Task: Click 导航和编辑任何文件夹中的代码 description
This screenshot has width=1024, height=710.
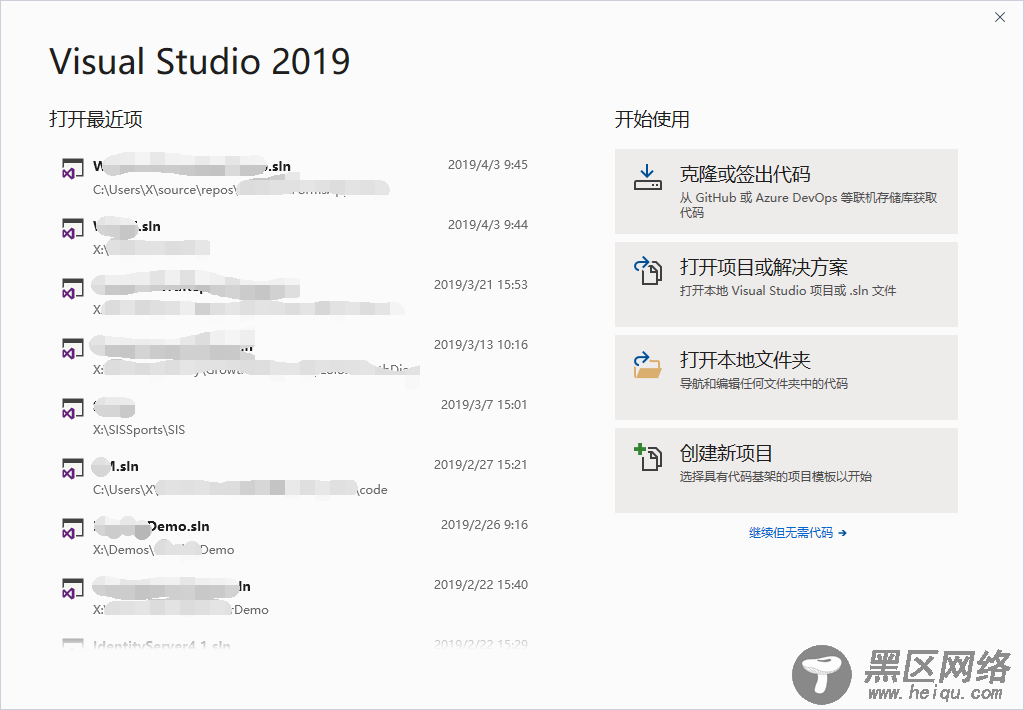Action: point(763,383)
